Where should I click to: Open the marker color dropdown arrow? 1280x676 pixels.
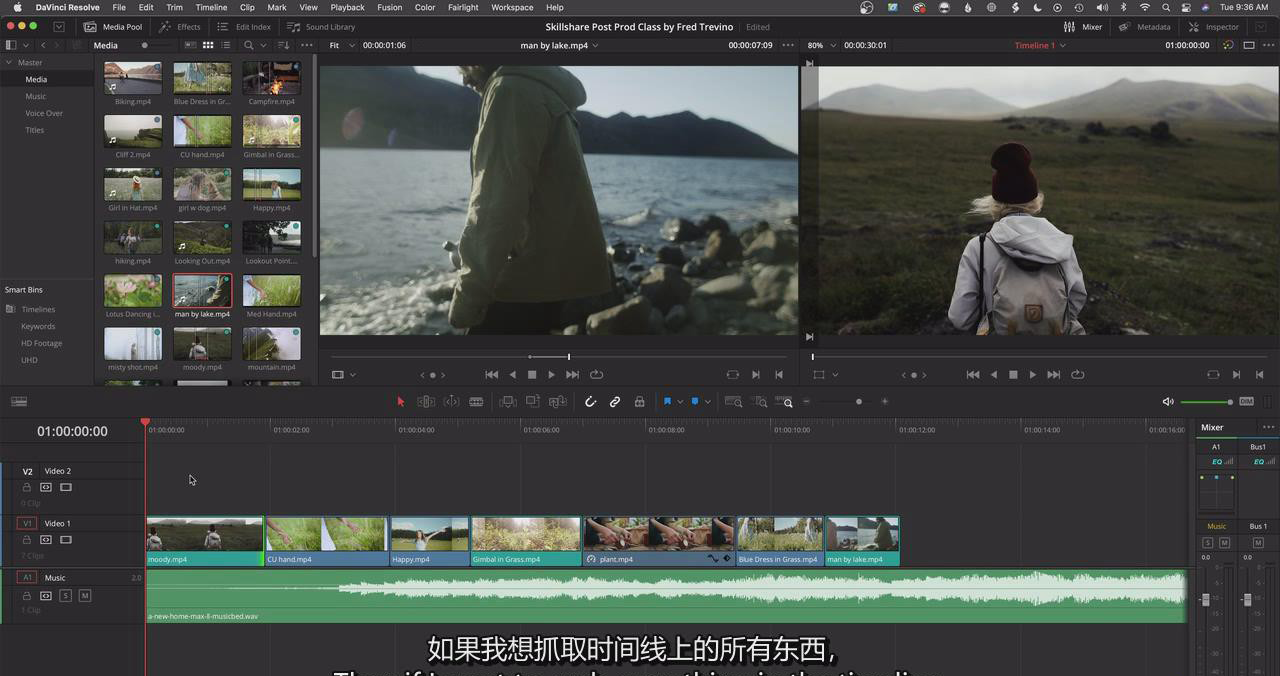click(x=708, y=402)
